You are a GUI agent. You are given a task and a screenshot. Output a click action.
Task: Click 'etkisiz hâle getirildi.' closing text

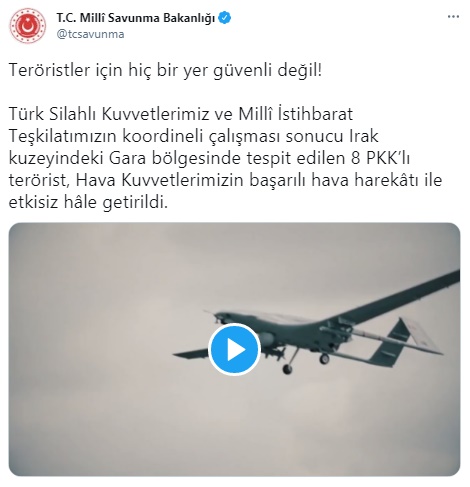(x=88, y=202)
